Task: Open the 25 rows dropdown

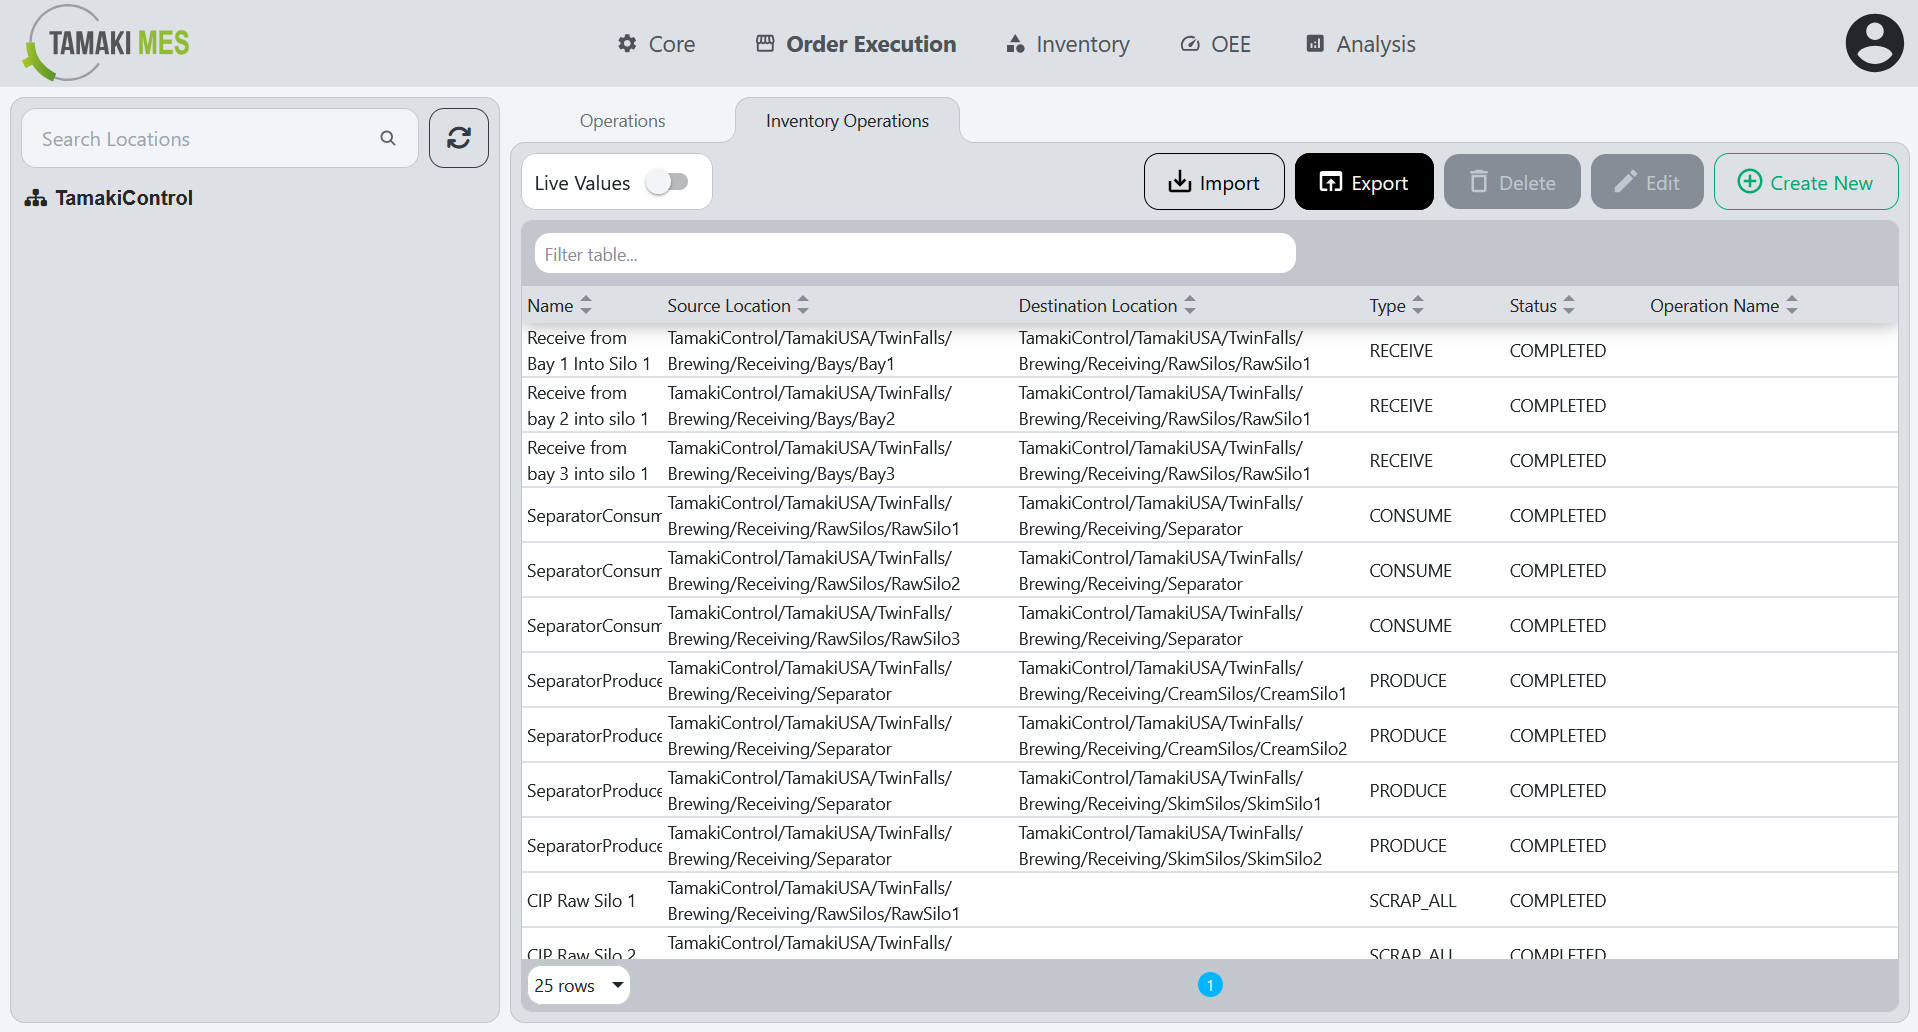Action: point(578,985)
